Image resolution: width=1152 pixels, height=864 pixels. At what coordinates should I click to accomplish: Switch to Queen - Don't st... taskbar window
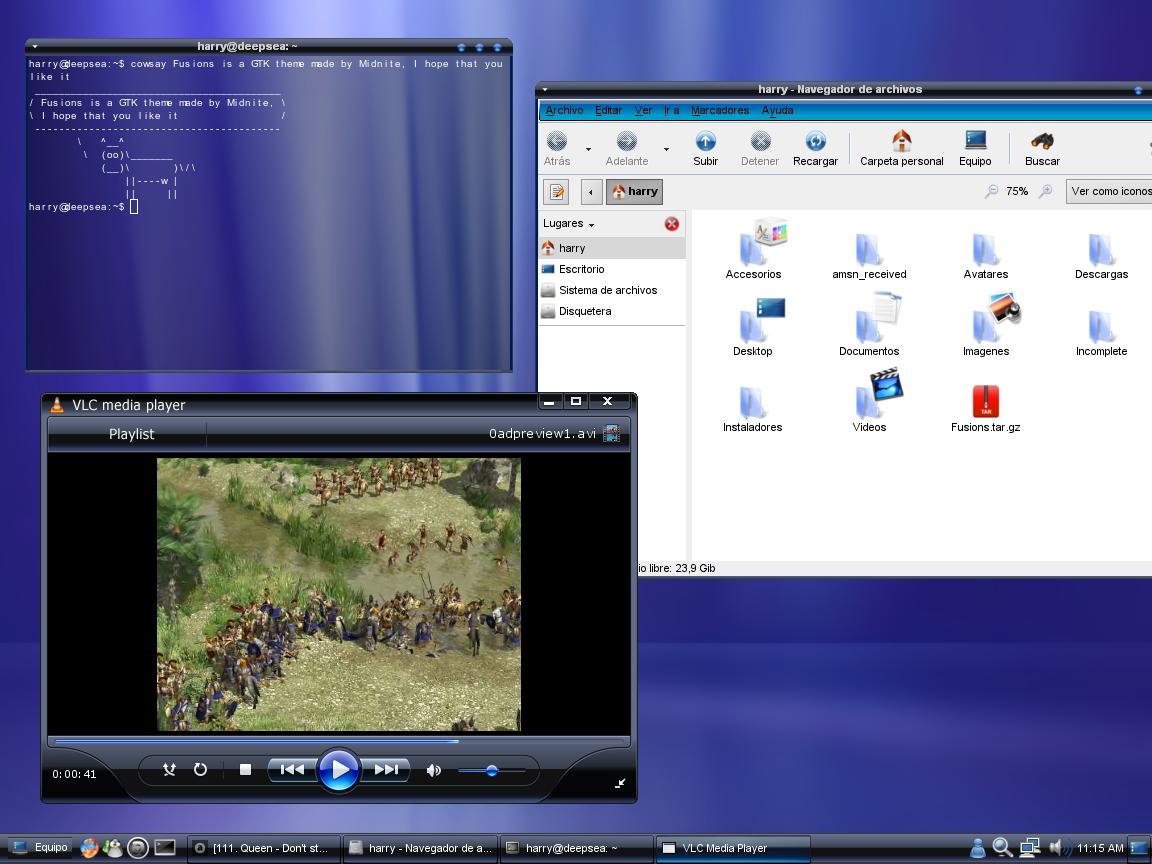point(264,849)
